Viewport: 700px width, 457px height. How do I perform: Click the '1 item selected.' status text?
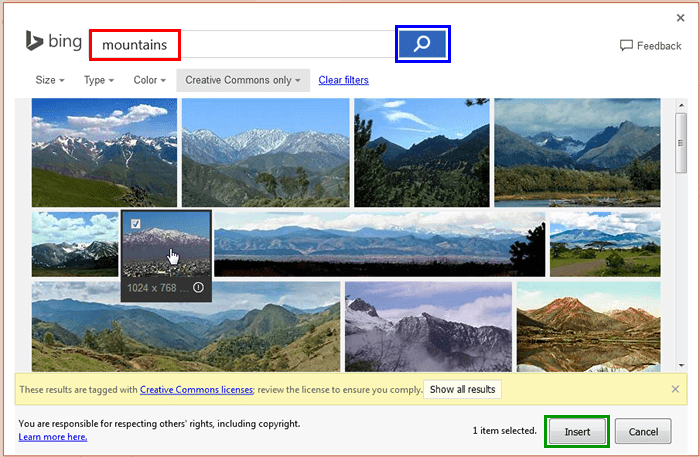point(504,431)
